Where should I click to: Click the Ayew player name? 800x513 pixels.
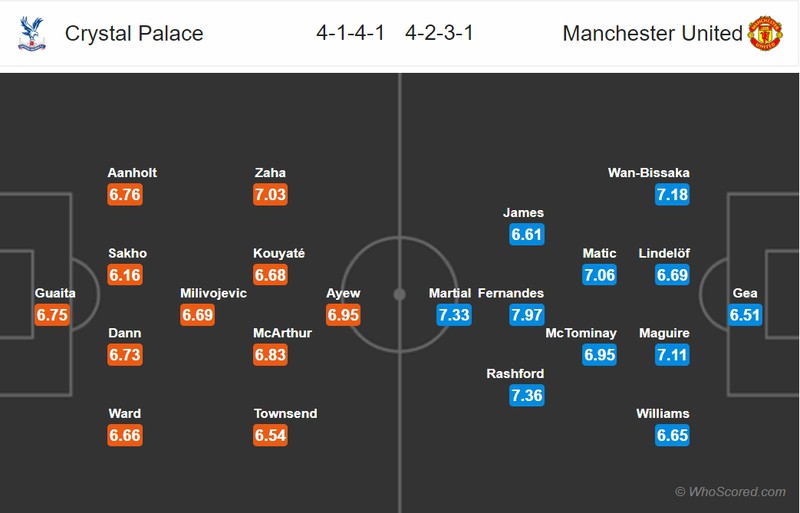pos(344,293)
